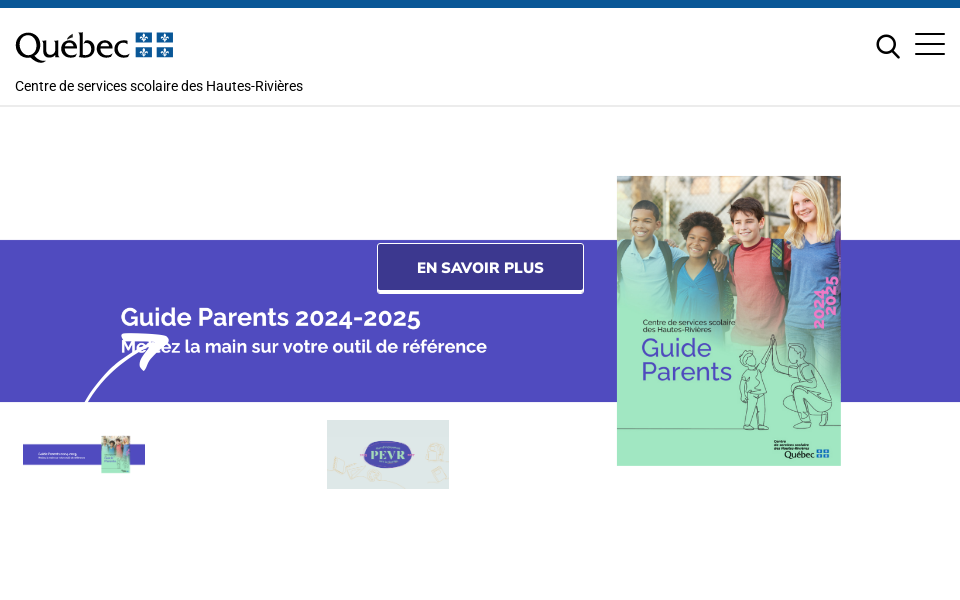Click the mini guide cover inside first thumbnail
Viewport: 960px width, 600px height.
click(x=115, y=454)
